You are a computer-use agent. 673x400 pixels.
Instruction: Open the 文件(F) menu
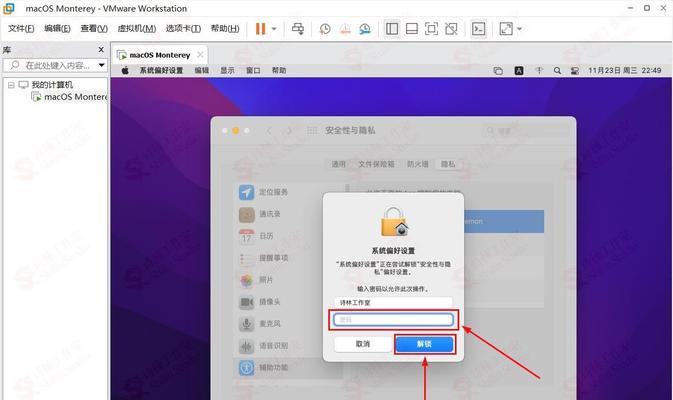21,29
